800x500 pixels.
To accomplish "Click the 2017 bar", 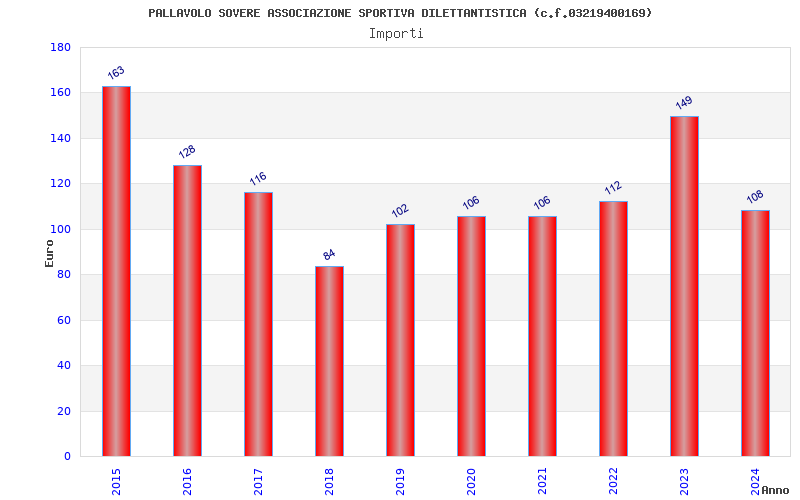I will point(258,324).
